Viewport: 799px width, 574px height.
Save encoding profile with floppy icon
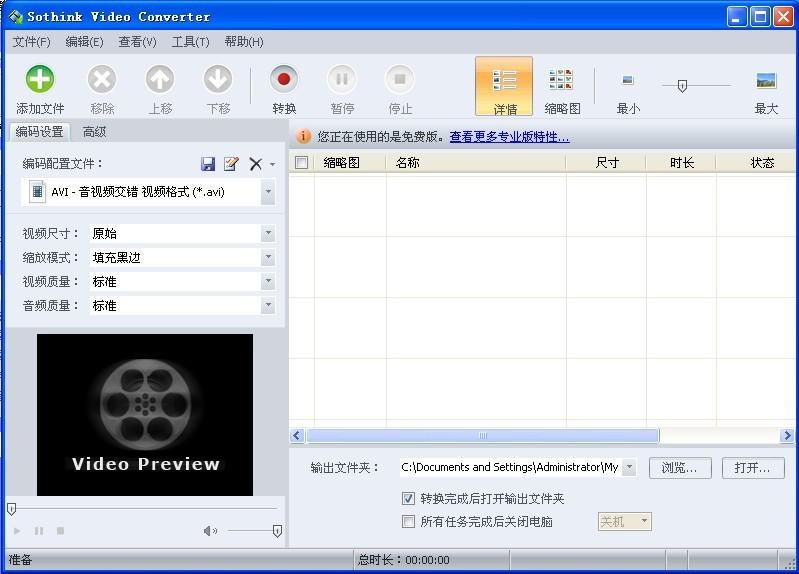click(x=208, y=164)
